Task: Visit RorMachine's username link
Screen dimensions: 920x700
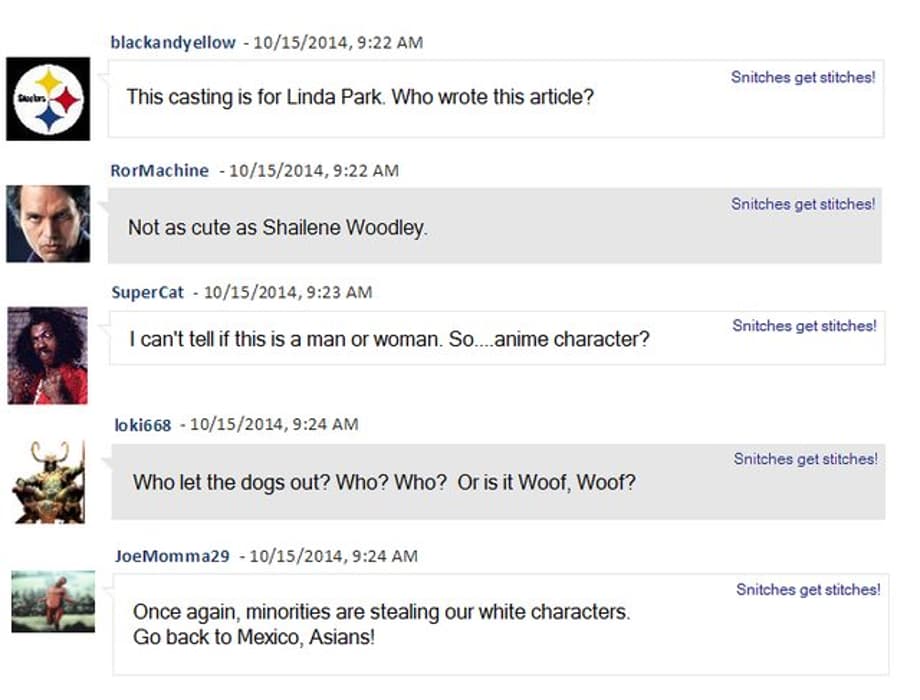Action: click(x=160, y=170)
